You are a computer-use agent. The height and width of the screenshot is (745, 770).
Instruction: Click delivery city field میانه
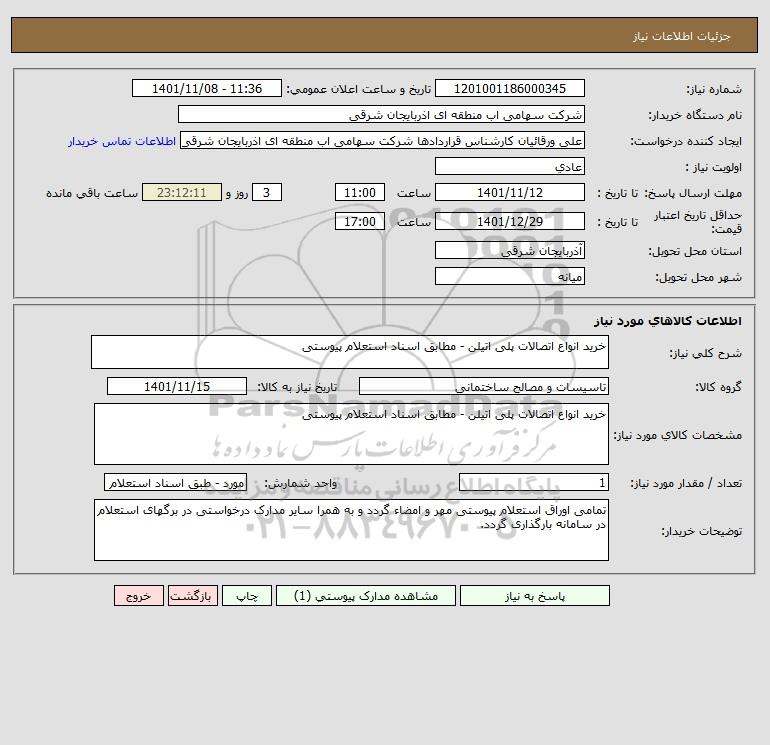tap(510, 276)
